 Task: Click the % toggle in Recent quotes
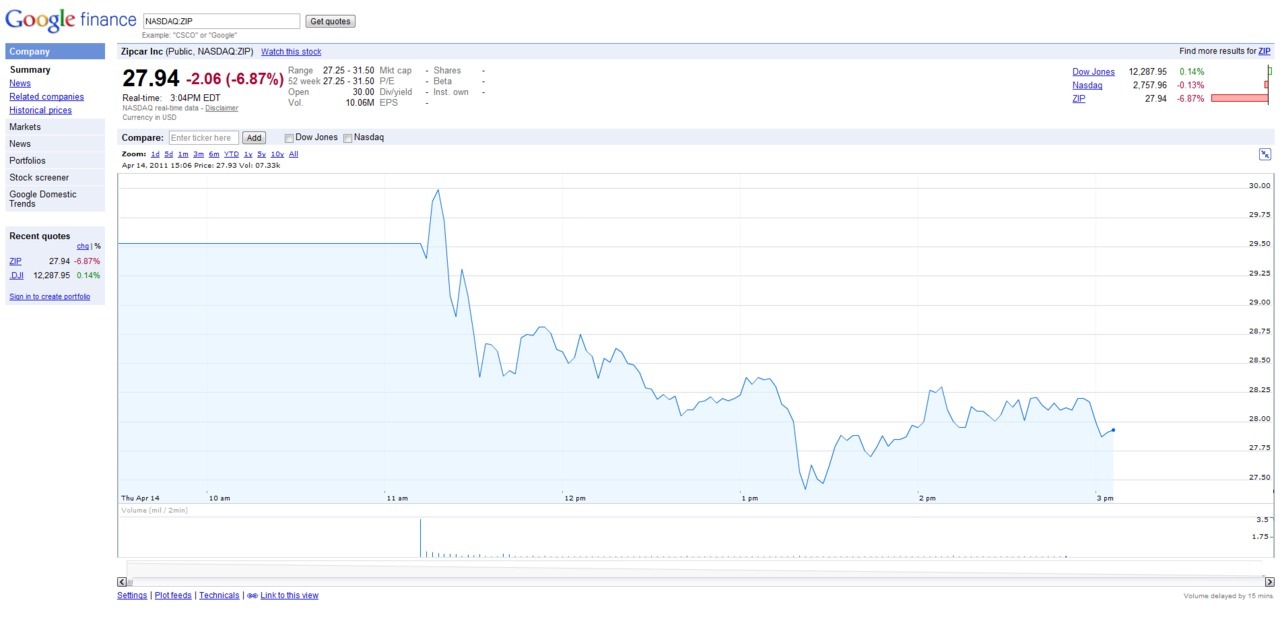point(98,246)
